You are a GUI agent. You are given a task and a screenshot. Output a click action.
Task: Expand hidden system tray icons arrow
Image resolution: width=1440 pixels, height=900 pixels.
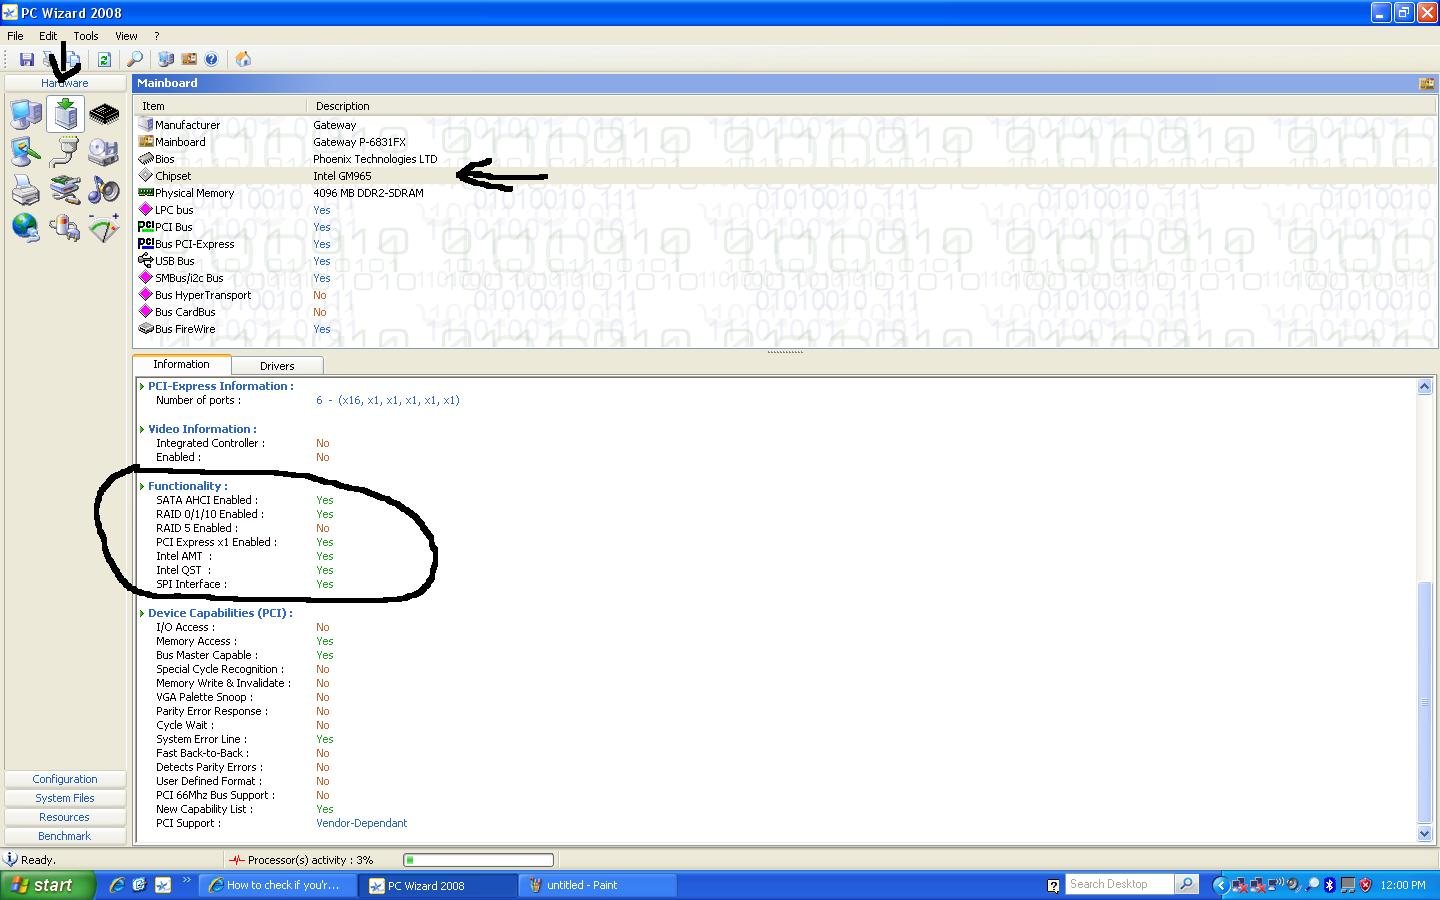tap(1219, 885)
